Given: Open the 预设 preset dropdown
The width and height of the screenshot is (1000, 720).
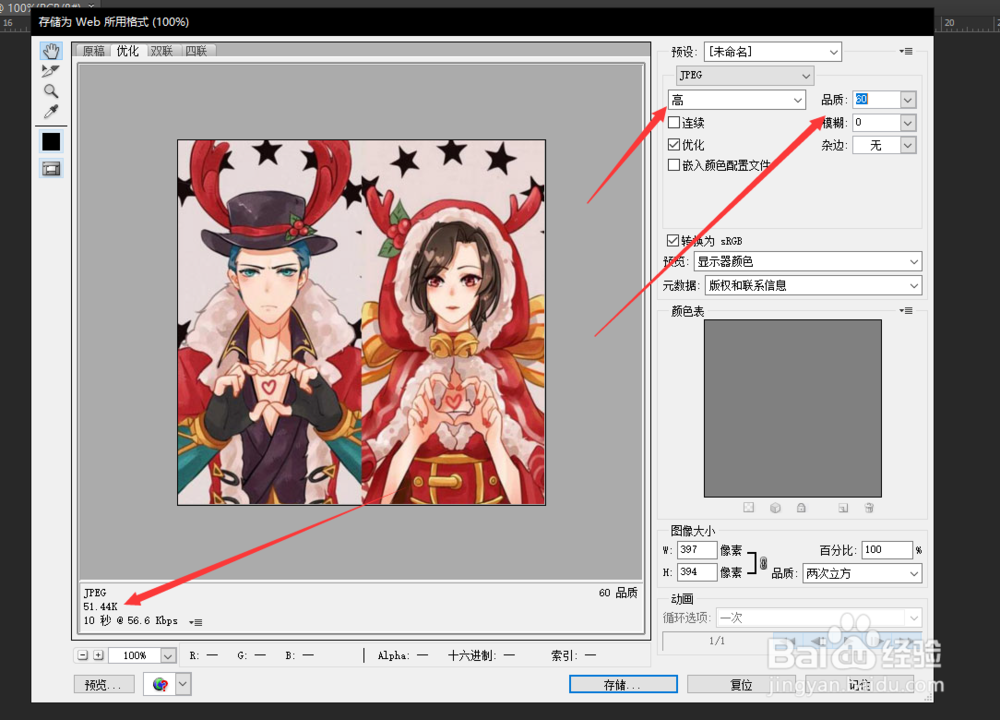Looking at the screenshot, I should coord(773,52).
